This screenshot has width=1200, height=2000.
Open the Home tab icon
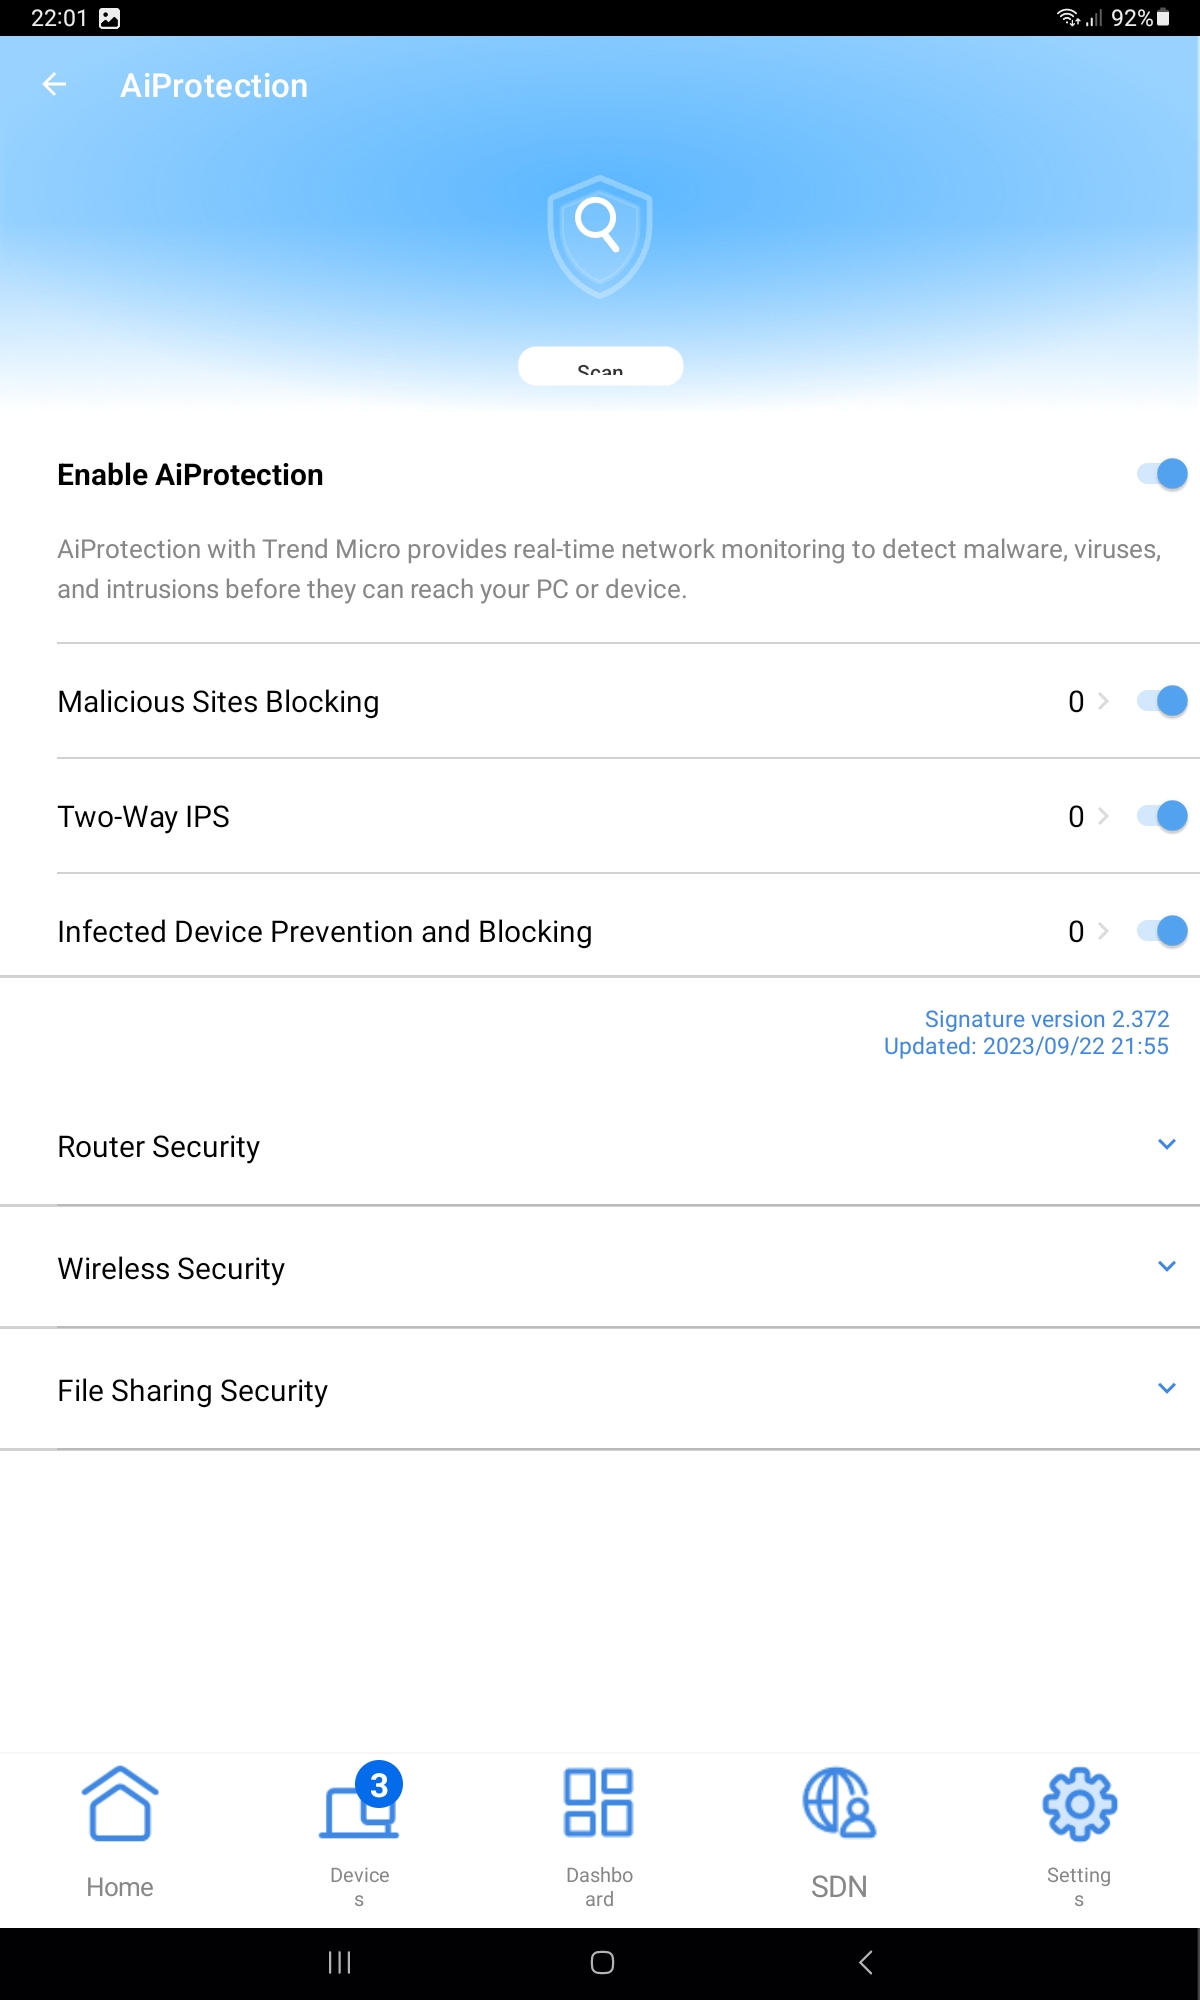click(x=120, y=1804)
